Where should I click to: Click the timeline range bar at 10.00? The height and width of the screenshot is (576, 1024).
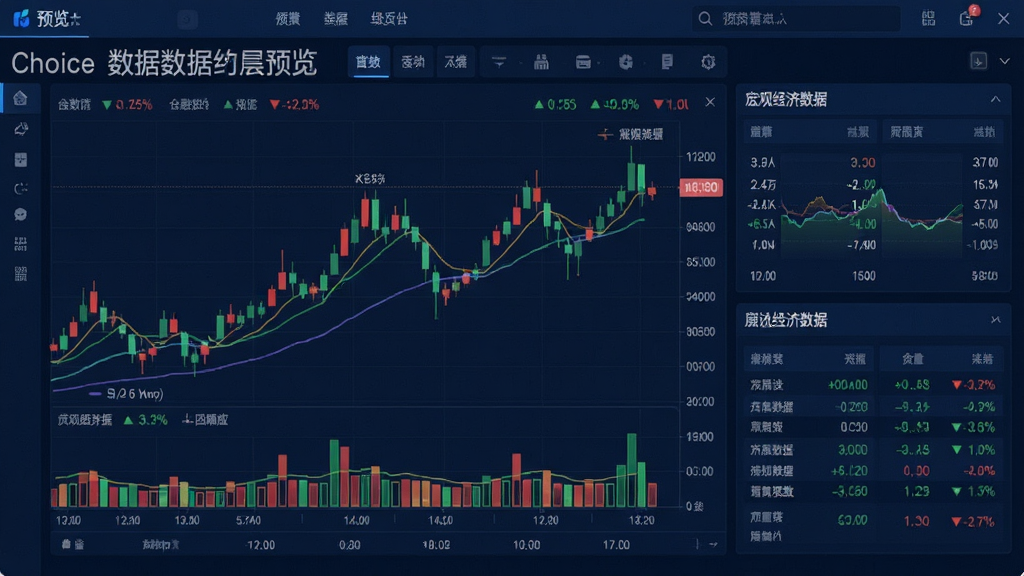click(526, 545)
